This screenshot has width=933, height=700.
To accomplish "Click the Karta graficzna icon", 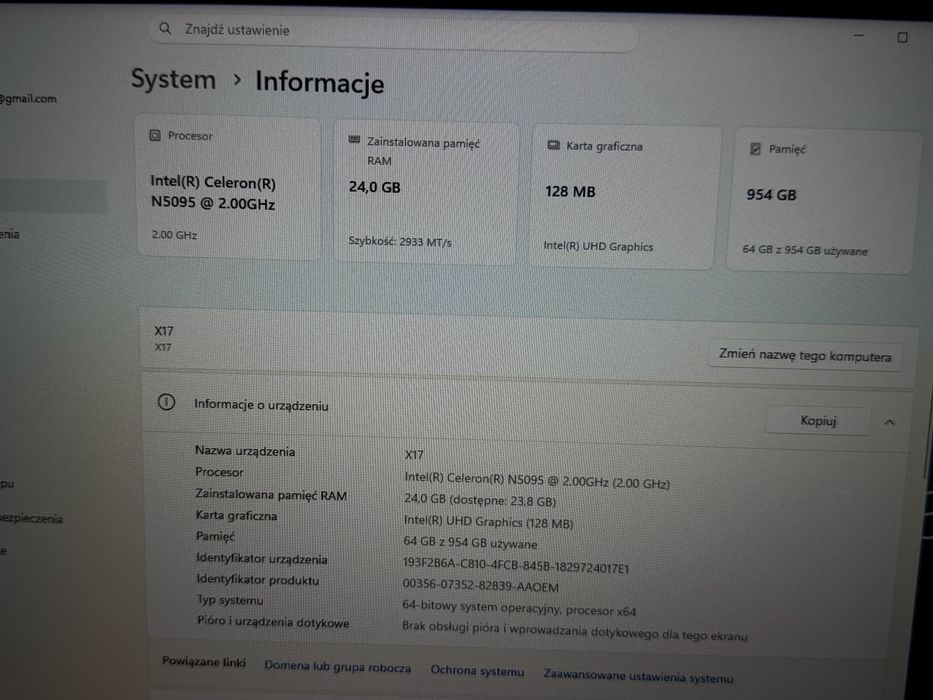I will [x=553, y=145].
